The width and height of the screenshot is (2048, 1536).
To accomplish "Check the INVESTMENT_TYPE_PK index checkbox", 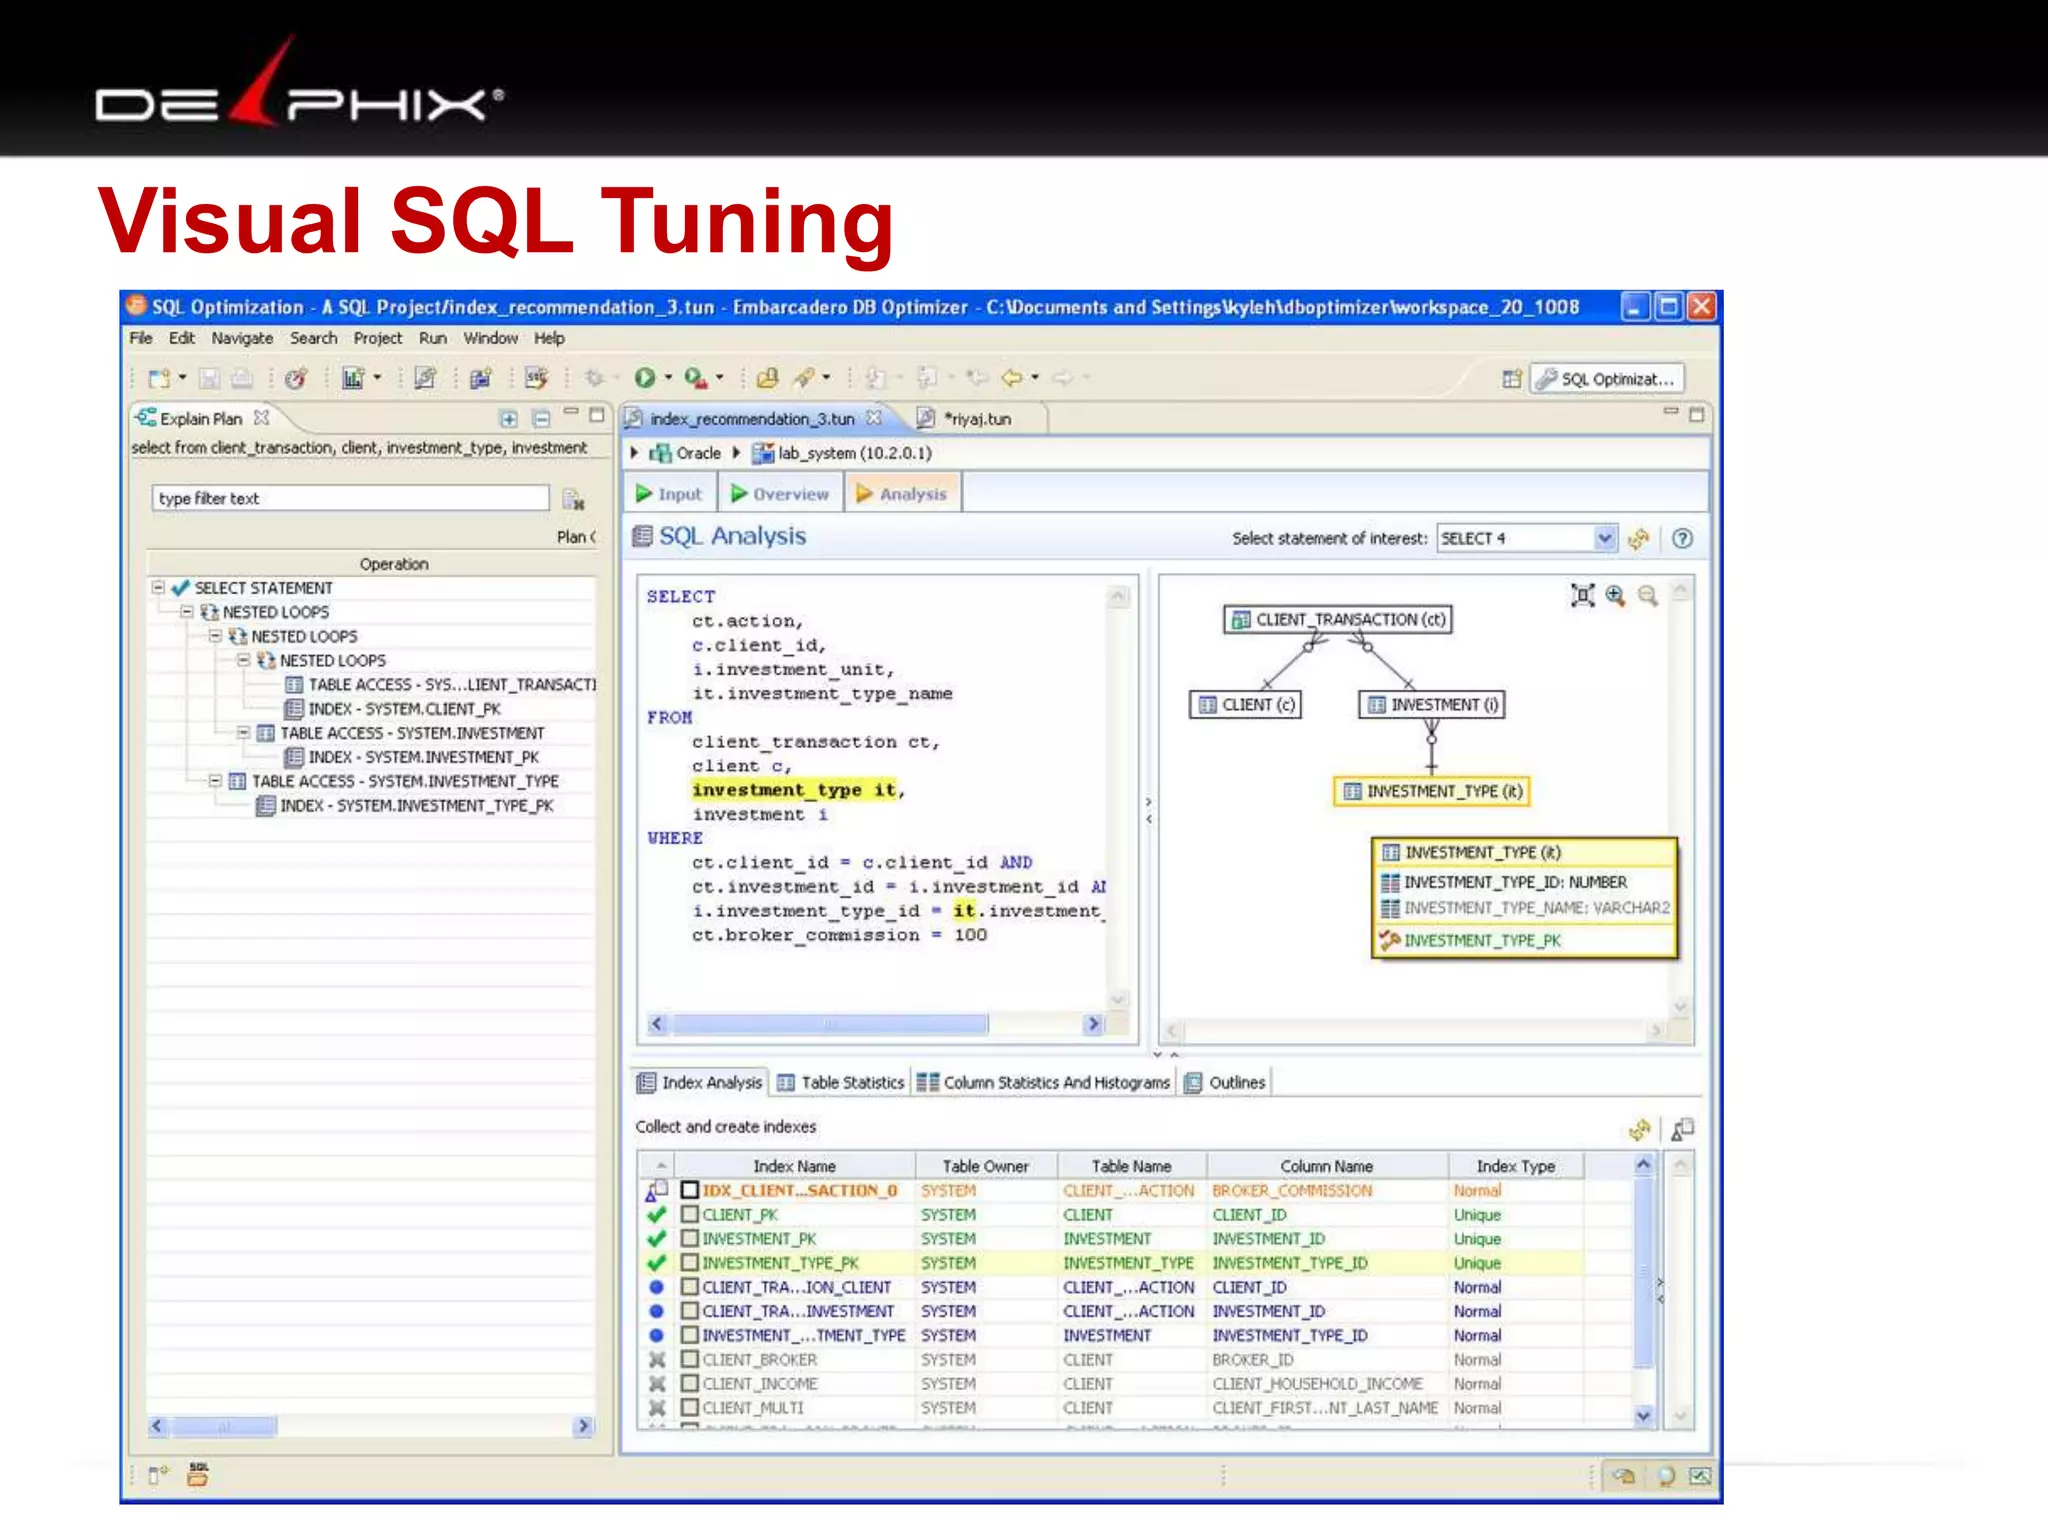I will (690, 1263).
